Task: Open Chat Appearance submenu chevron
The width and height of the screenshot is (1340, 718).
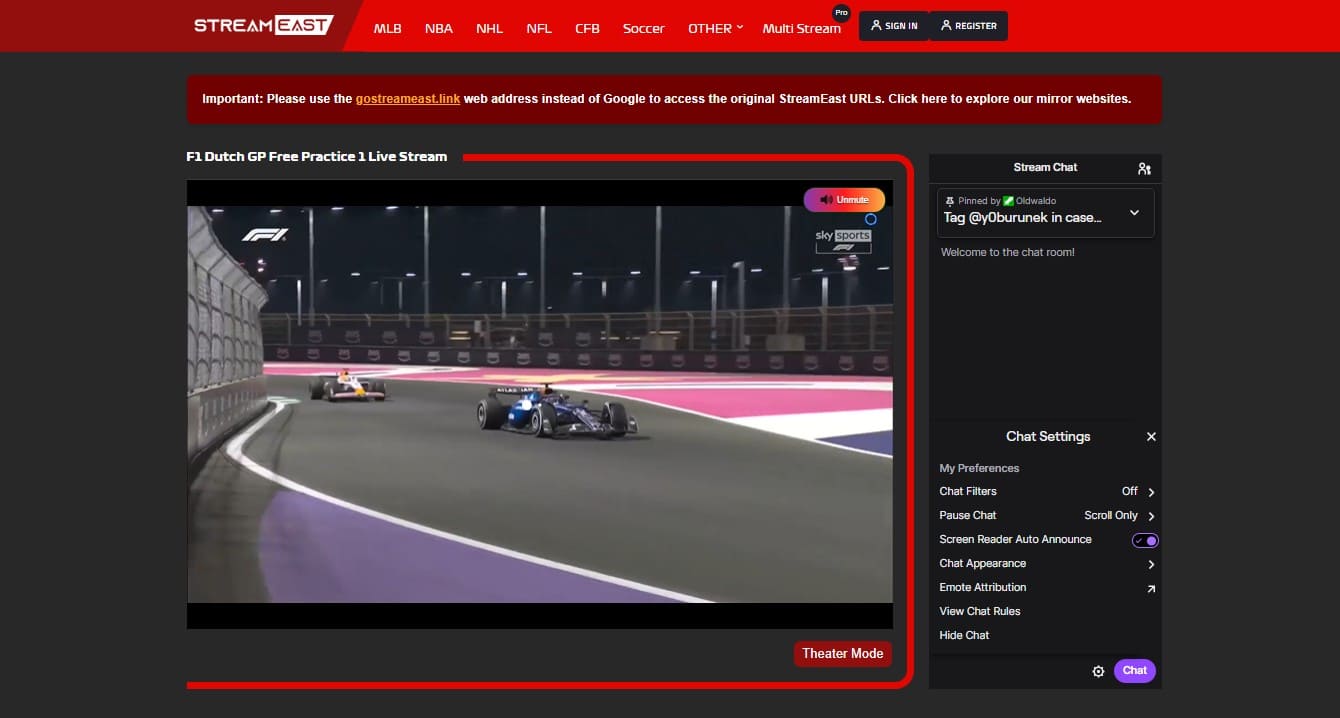Action: pos(1151,564)
